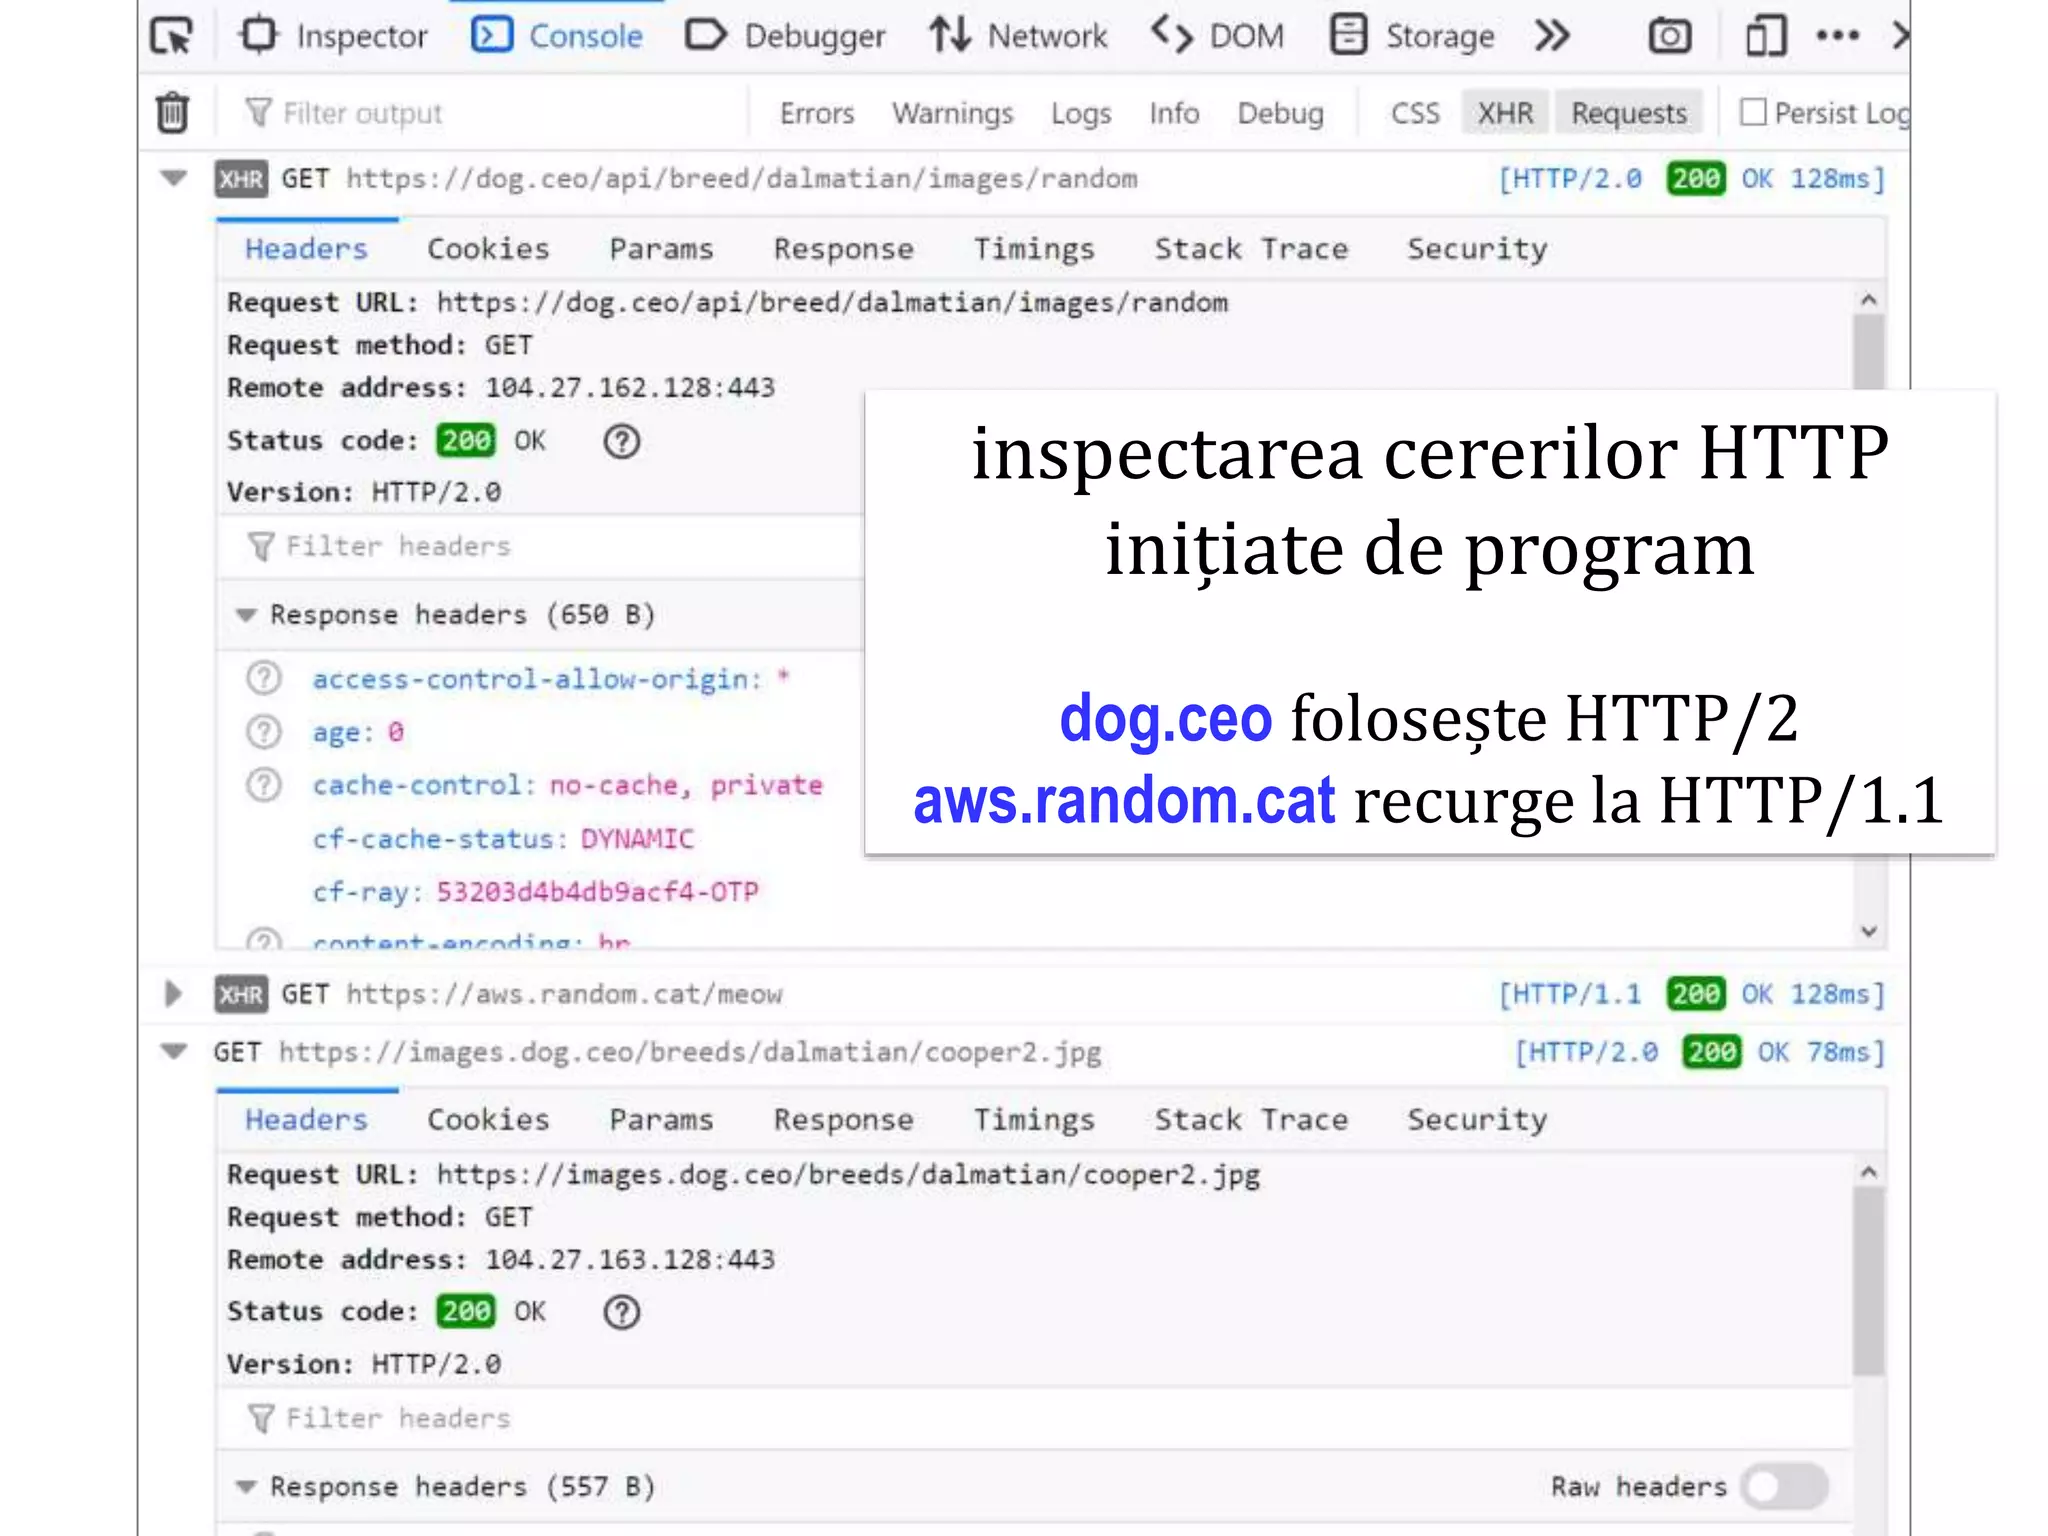Enable the Persist Logs checkbox
2048x1536 pixels.
pyautogui.click(x=1753, y=112)
